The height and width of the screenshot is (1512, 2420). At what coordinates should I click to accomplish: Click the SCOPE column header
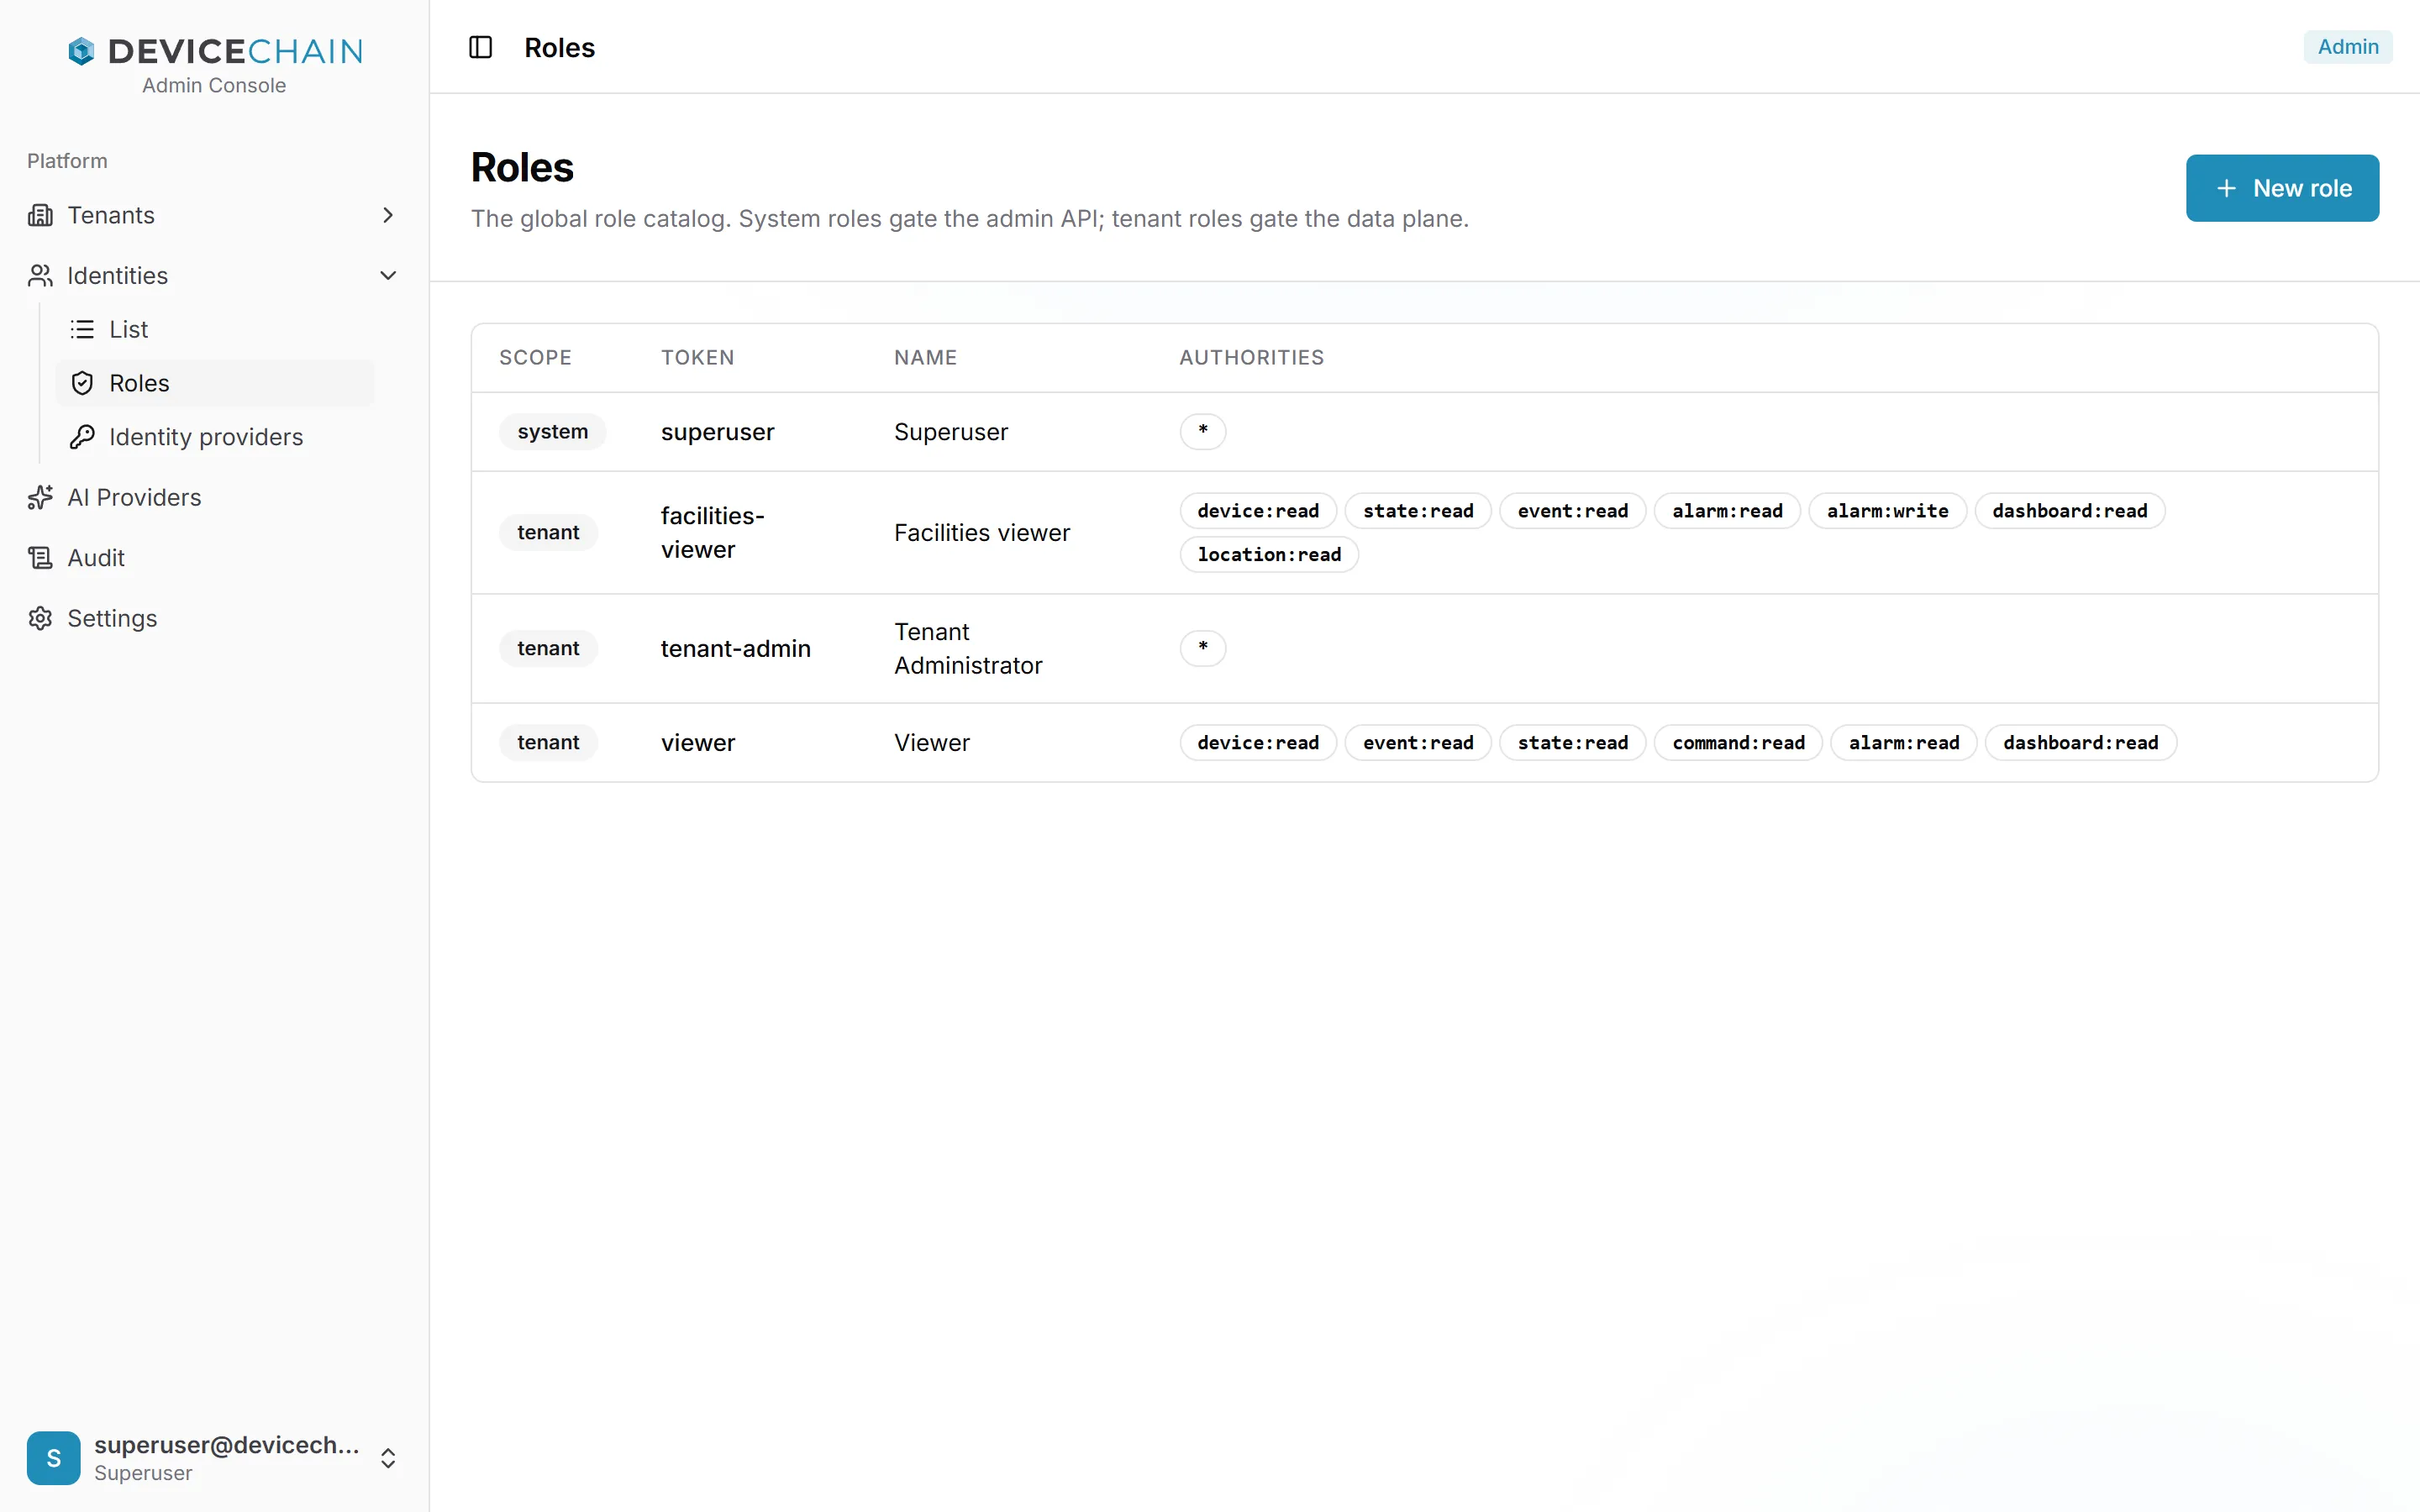pyautogui.click(x=535, y=357)
